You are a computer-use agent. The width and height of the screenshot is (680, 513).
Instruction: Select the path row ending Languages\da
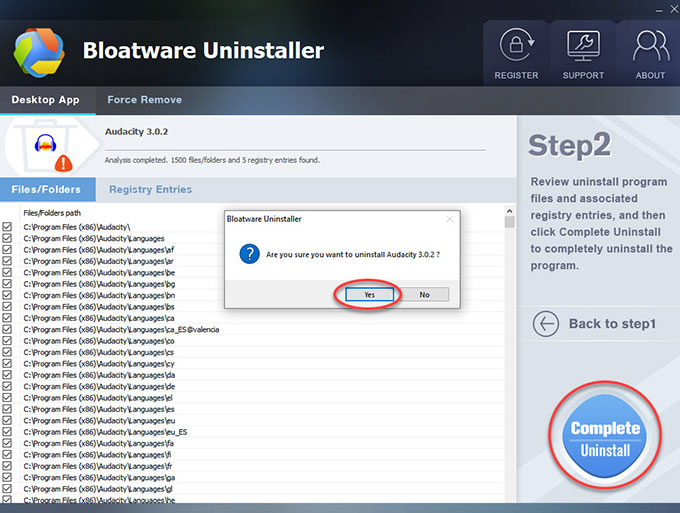pos(99,375)
